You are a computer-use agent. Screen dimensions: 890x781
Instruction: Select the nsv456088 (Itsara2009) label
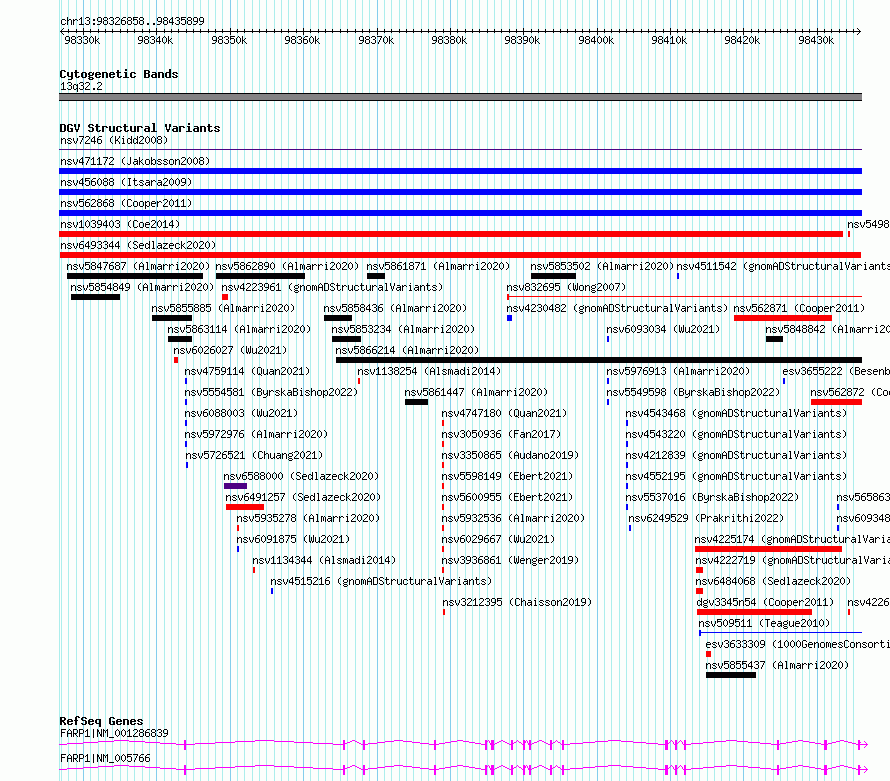pos(126,182)
